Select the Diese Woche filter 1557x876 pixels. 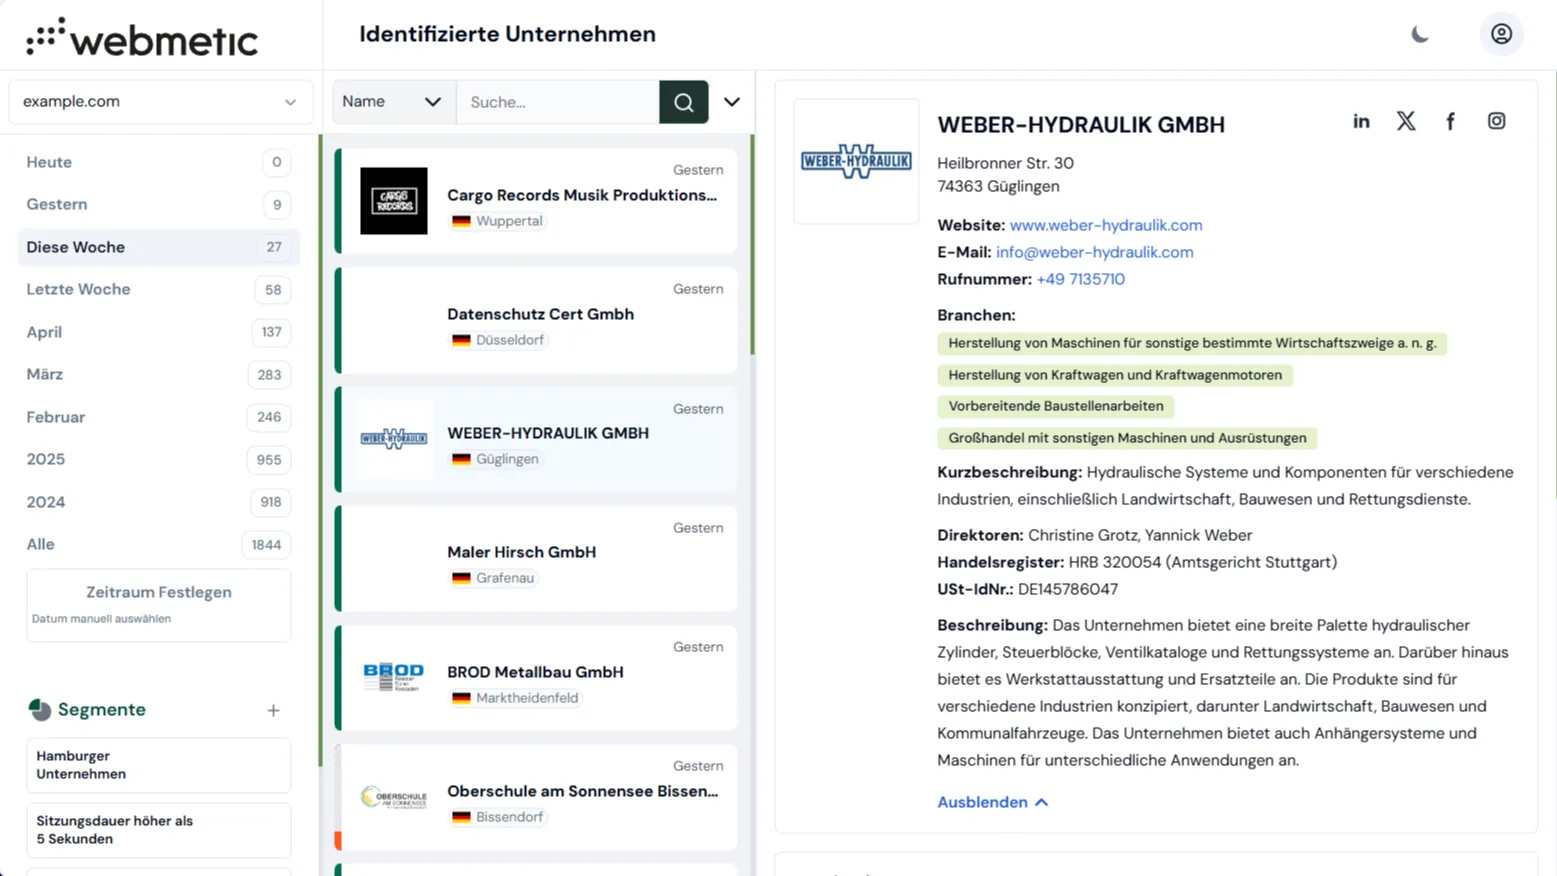pyautogui.click(x=157, y=247)
